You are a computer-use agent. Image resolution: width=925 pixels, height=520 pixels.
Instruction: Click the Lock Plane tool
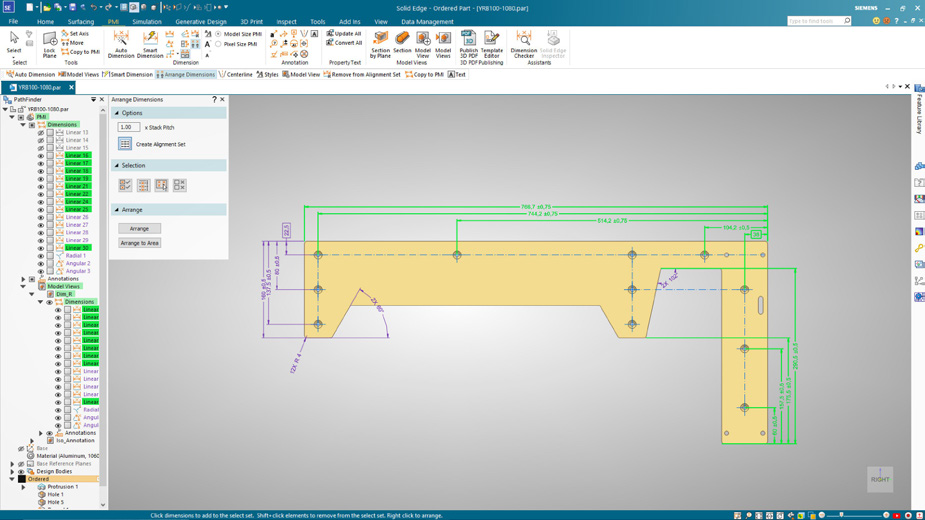click(x=50, y=44)
